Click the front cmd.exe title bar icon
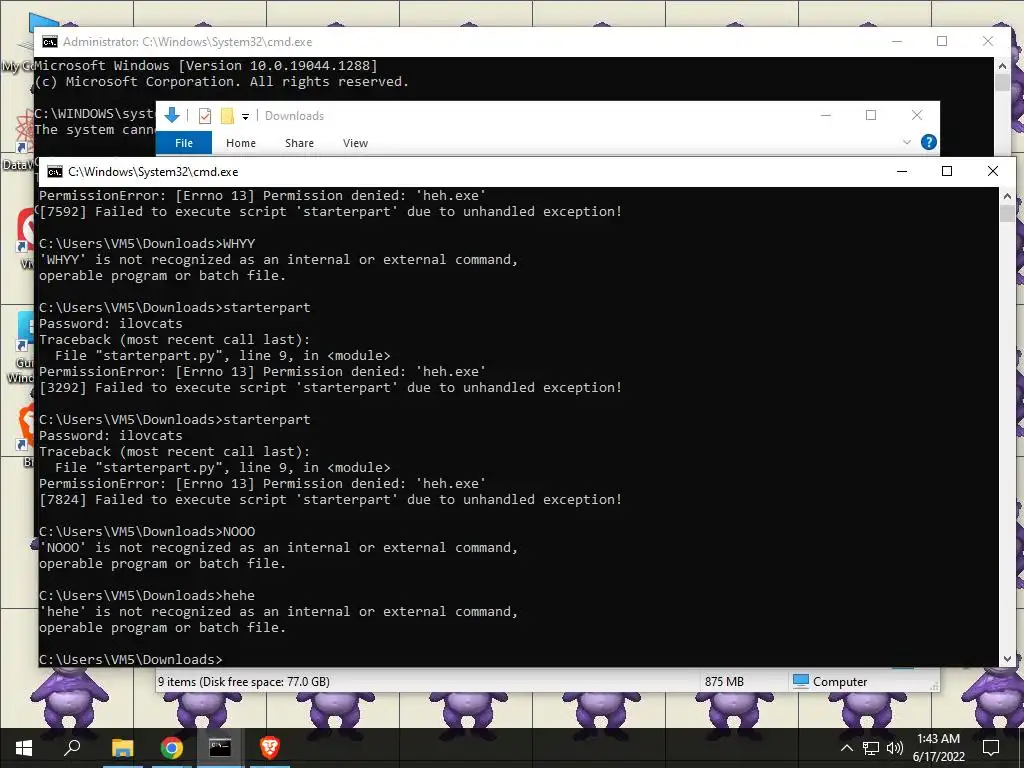1024x768 pixels. [x=55, y=172]
